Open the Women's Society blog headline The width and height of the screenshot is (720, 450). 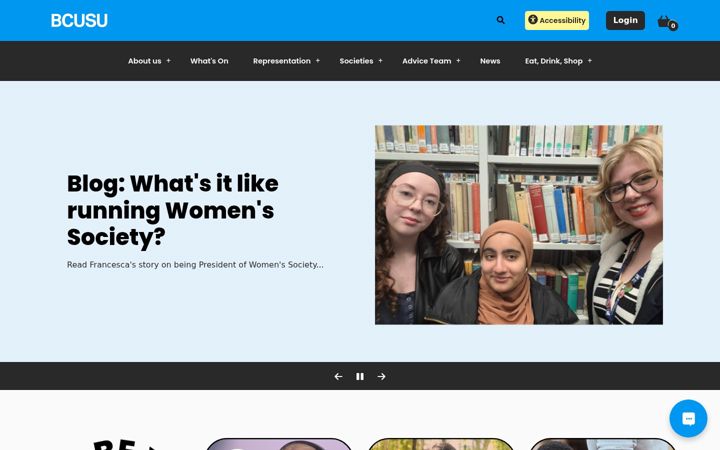173,210
